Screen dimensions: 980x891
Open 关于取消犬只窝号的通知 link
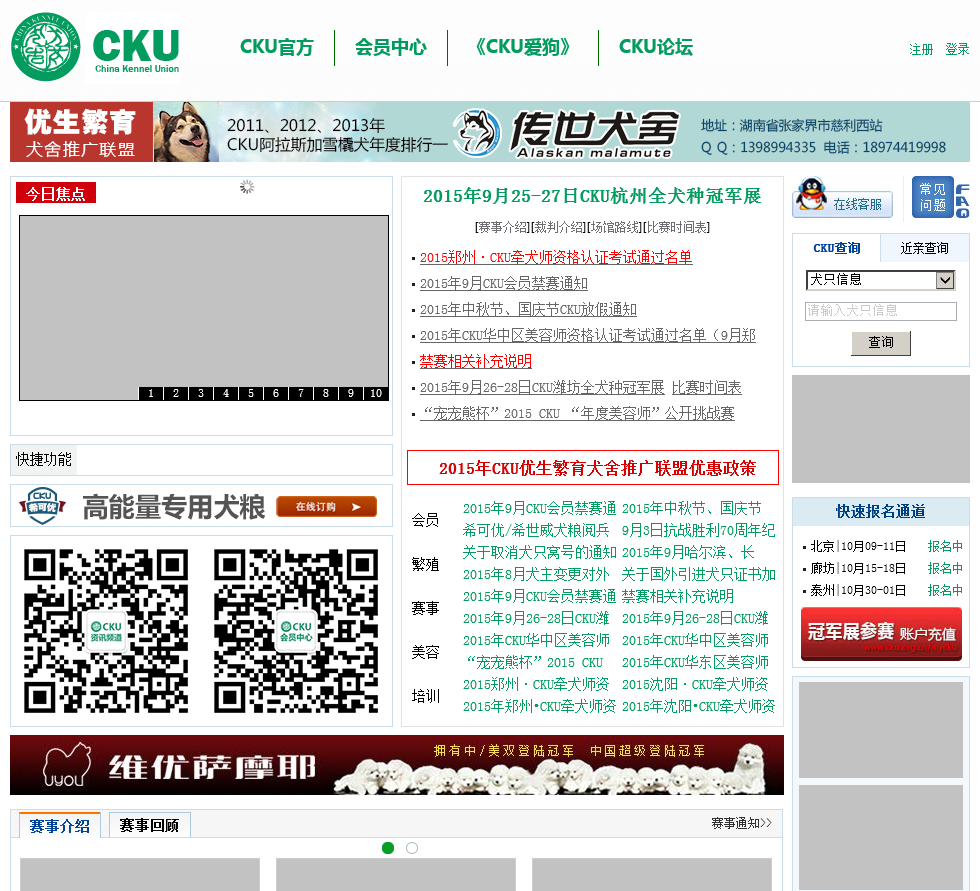point(539,552)
